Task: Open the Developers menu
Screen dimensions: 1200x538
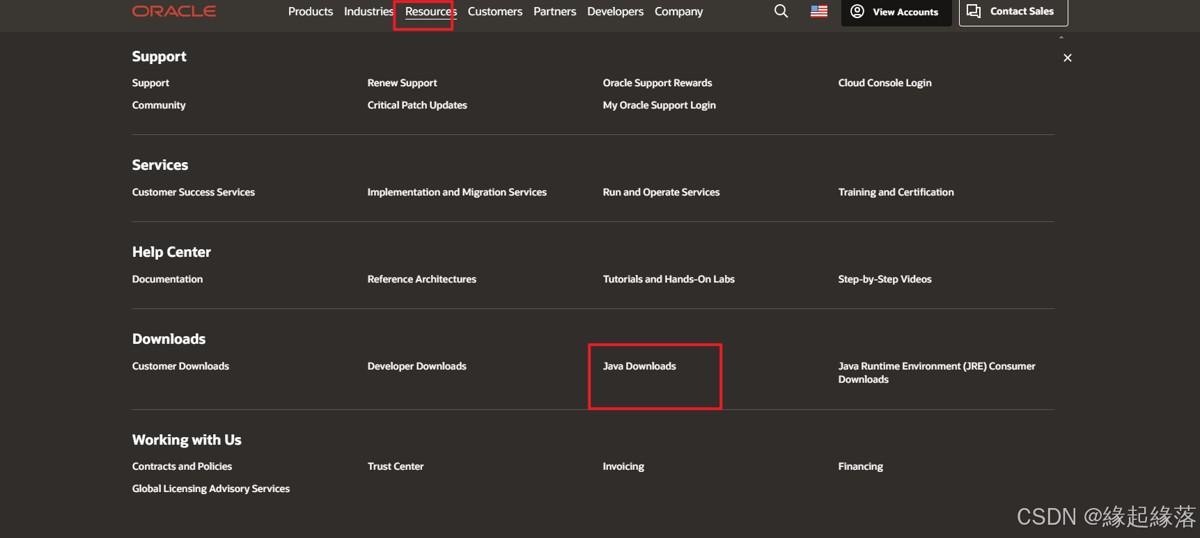Action: [615, 12]
